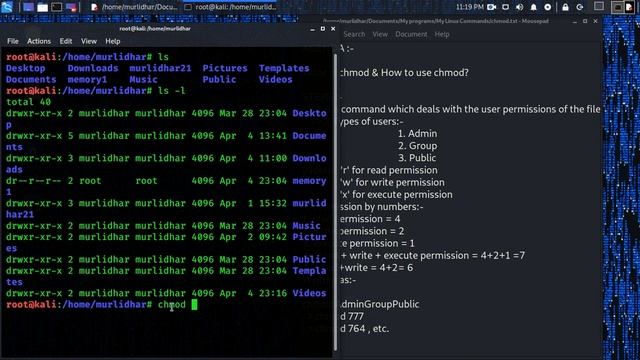
Task: Click "'r' for read permission" line
Action: 389,170
